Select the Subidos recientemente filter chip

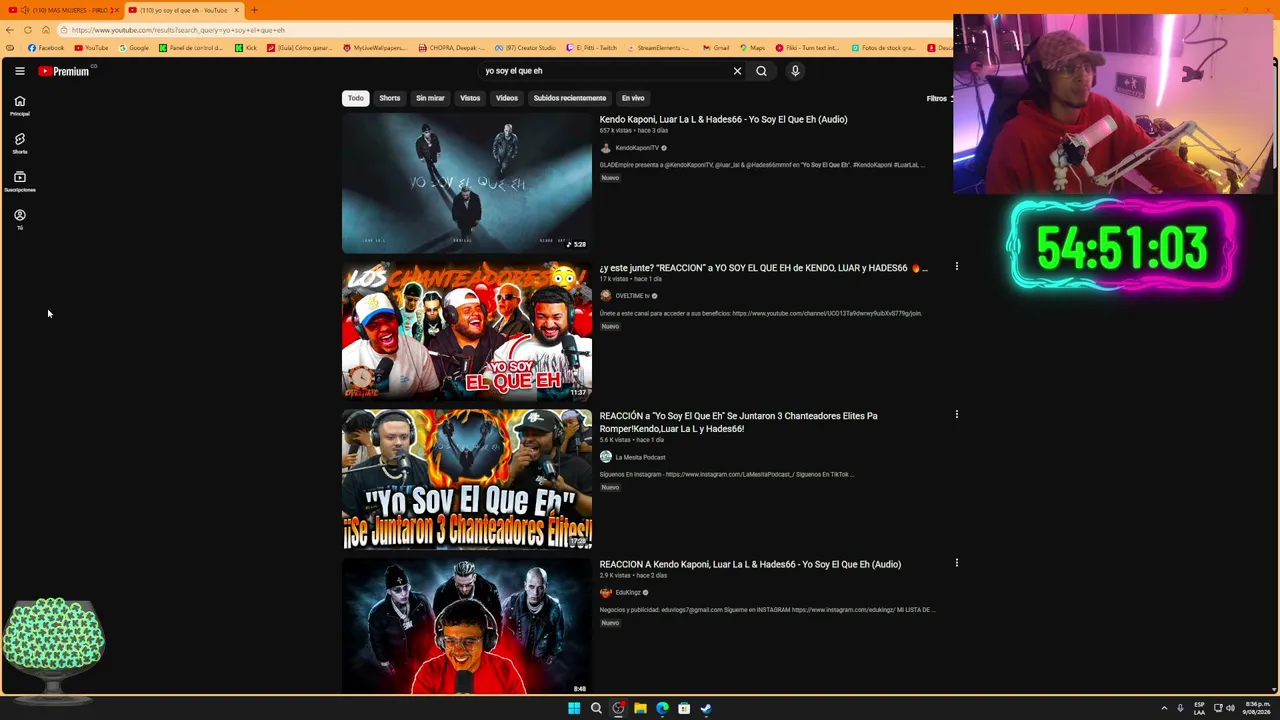point(570,98)
